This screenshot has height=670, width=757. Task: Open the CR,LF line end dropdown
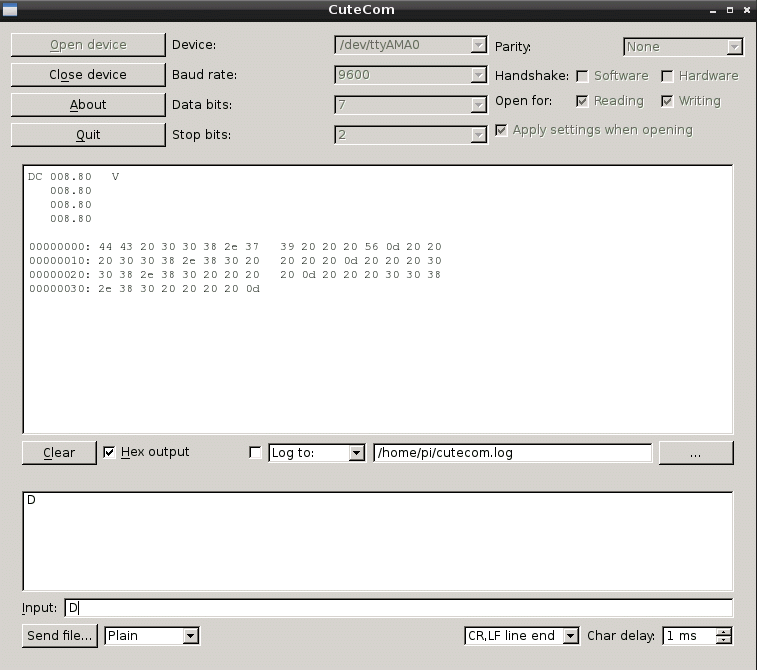pos(570,636)
